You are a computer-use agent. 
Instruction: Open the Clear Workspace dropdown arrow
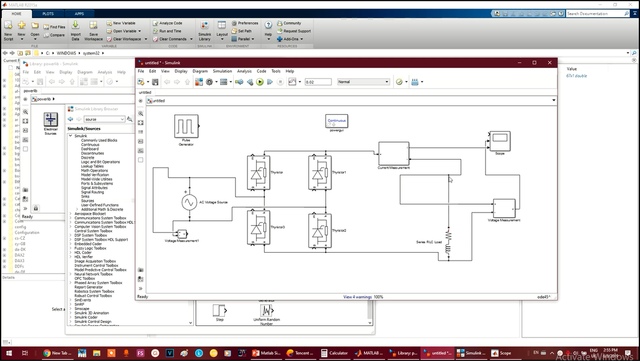pos(146,39)
